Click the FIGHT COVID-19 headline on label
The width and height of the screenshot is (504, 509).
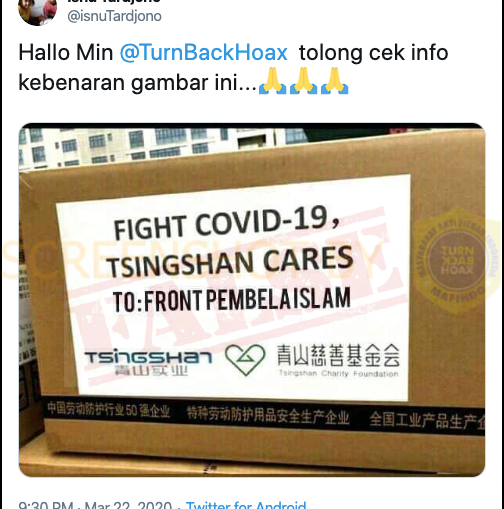pos(227,223)
